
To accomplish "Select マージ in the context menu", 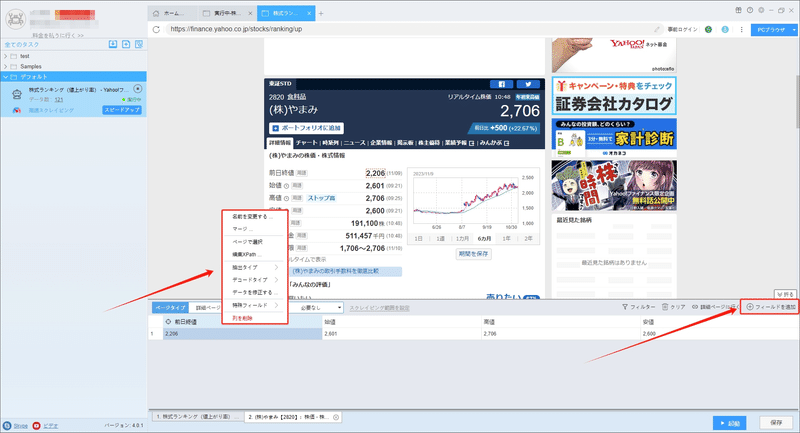I will tap(255, 229).
